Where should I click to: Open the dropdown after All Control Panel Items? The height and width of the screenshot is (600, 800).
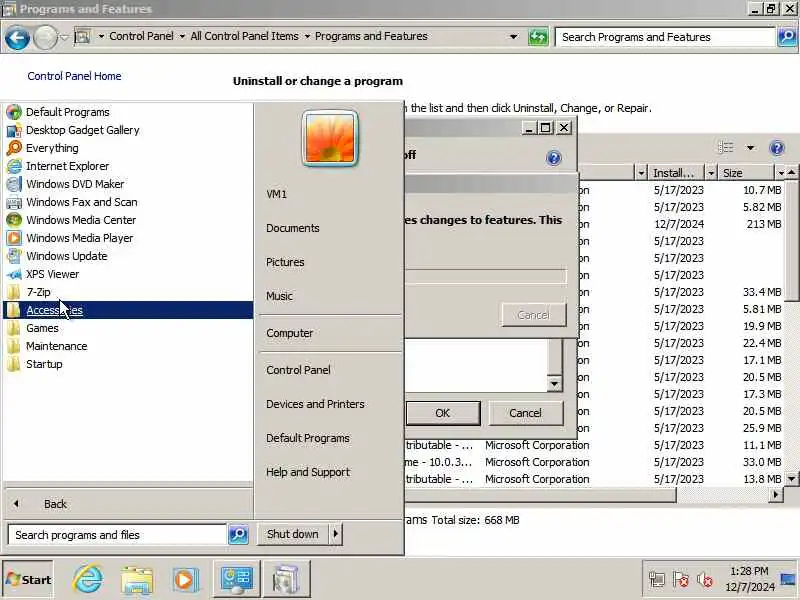pos(307,37)
